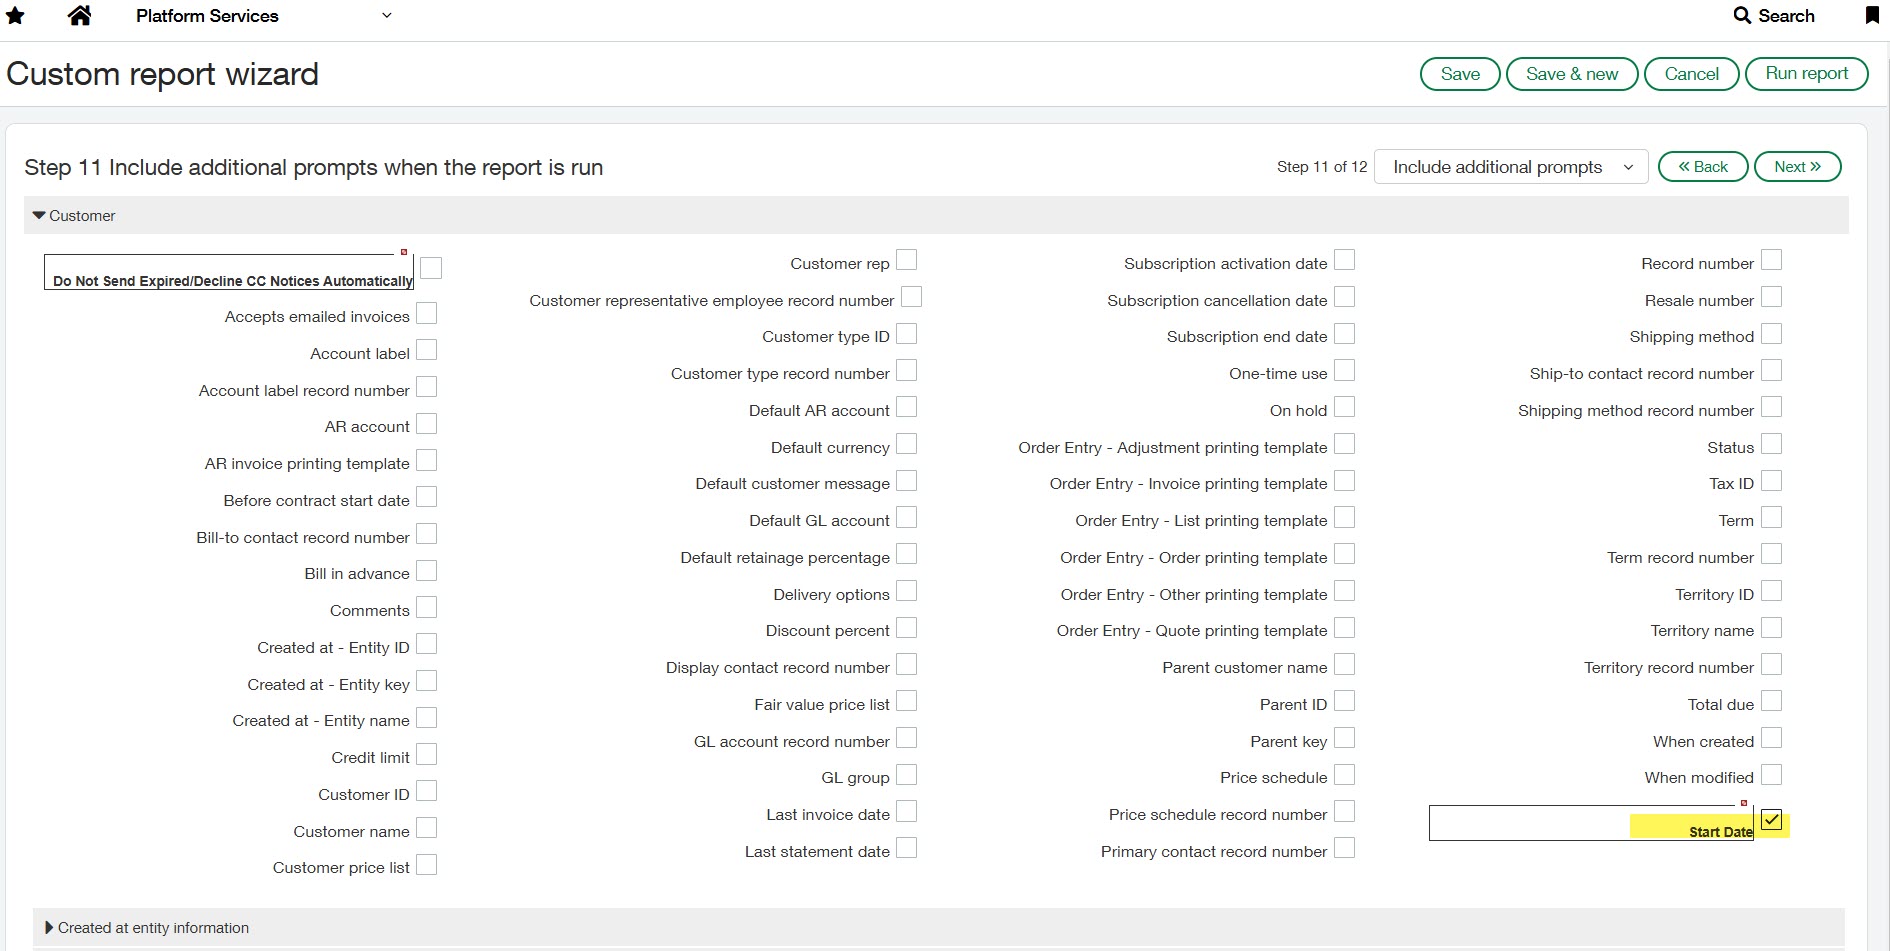
Task: Open the Include additional prompts step selector
Action: (x=1510, y=166)
